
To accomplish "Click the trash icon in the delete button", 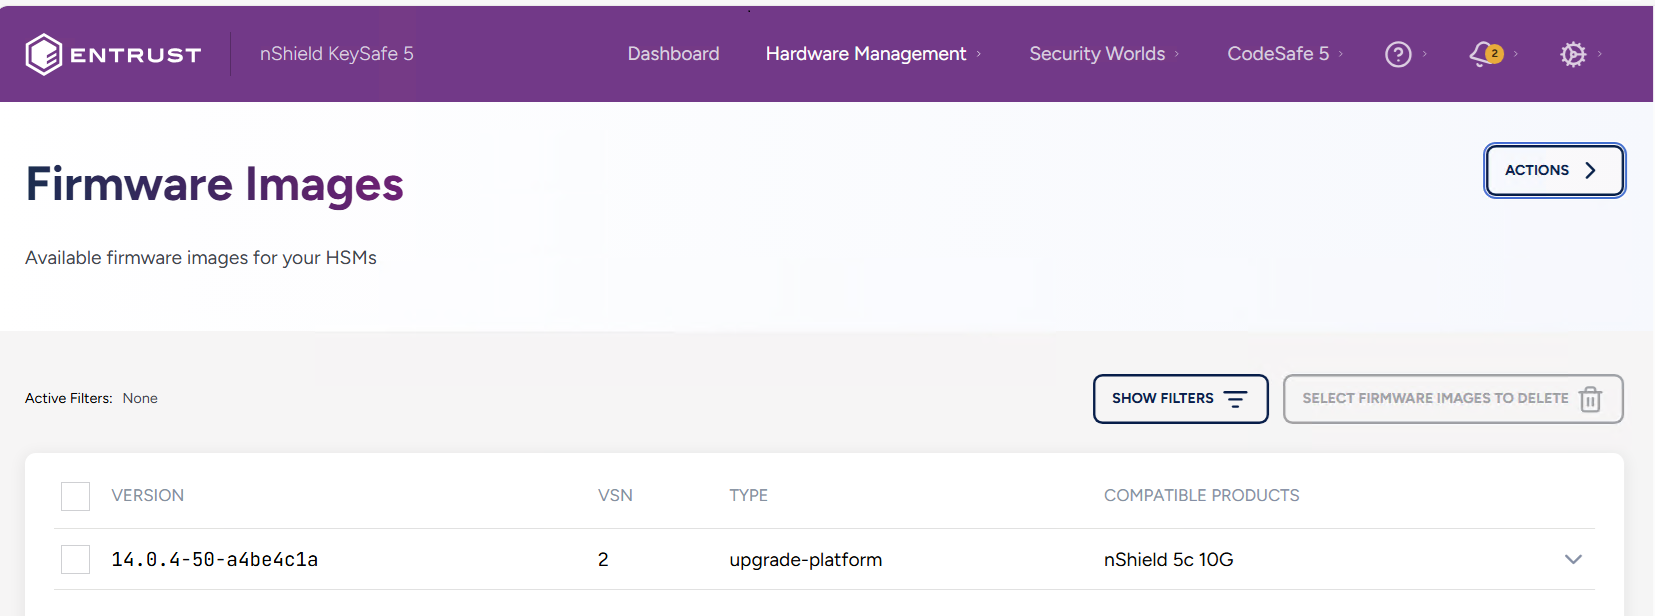I will point(1590,399).
